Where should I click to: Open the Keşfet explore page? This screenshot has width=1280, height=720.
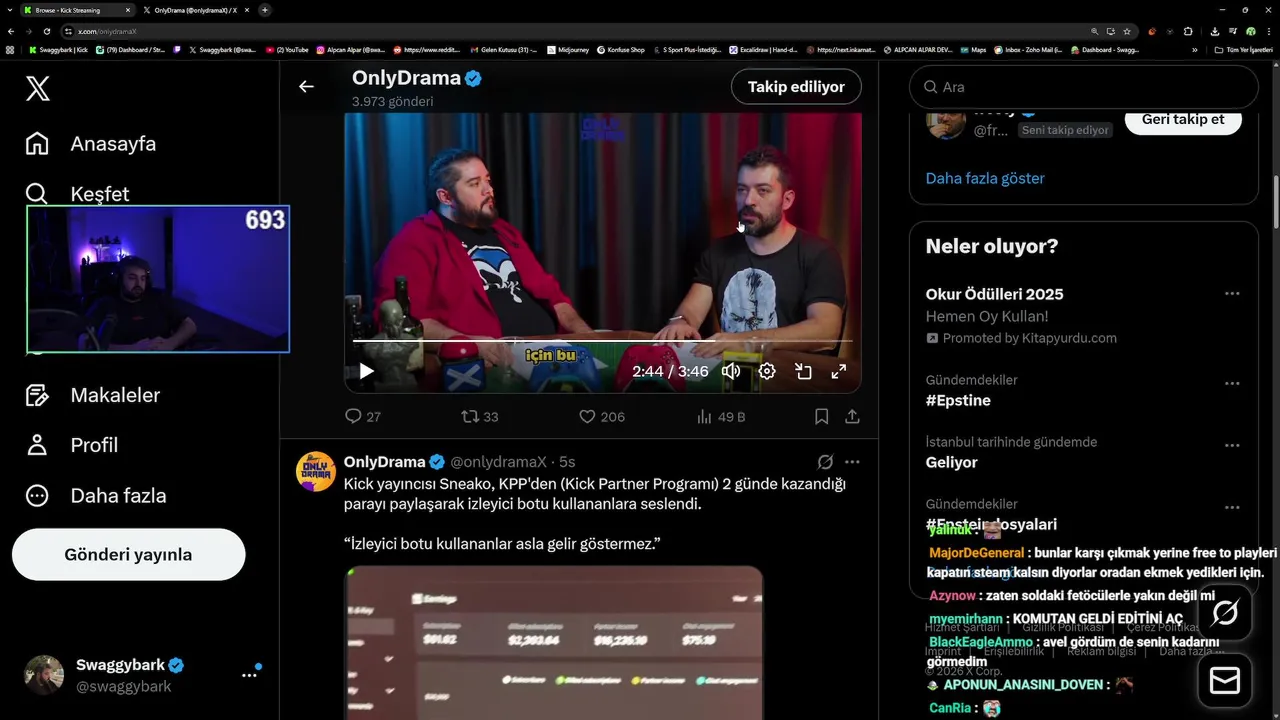[77, 193]
